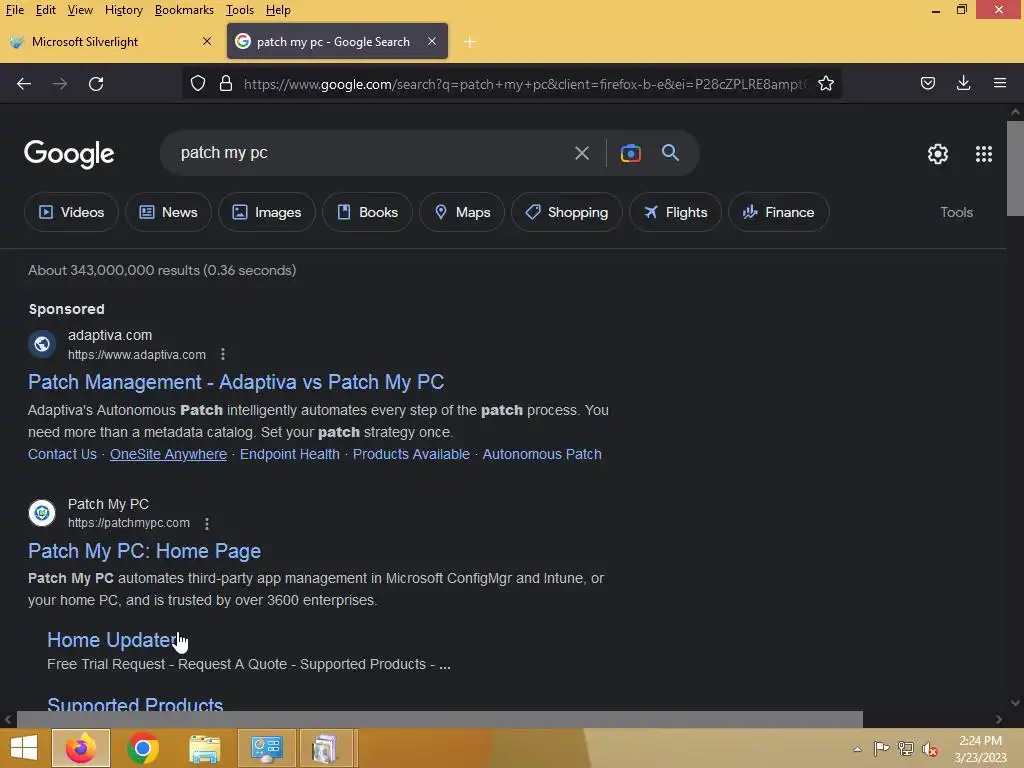
Task: Open the View menu
Action: pos(80,10)
